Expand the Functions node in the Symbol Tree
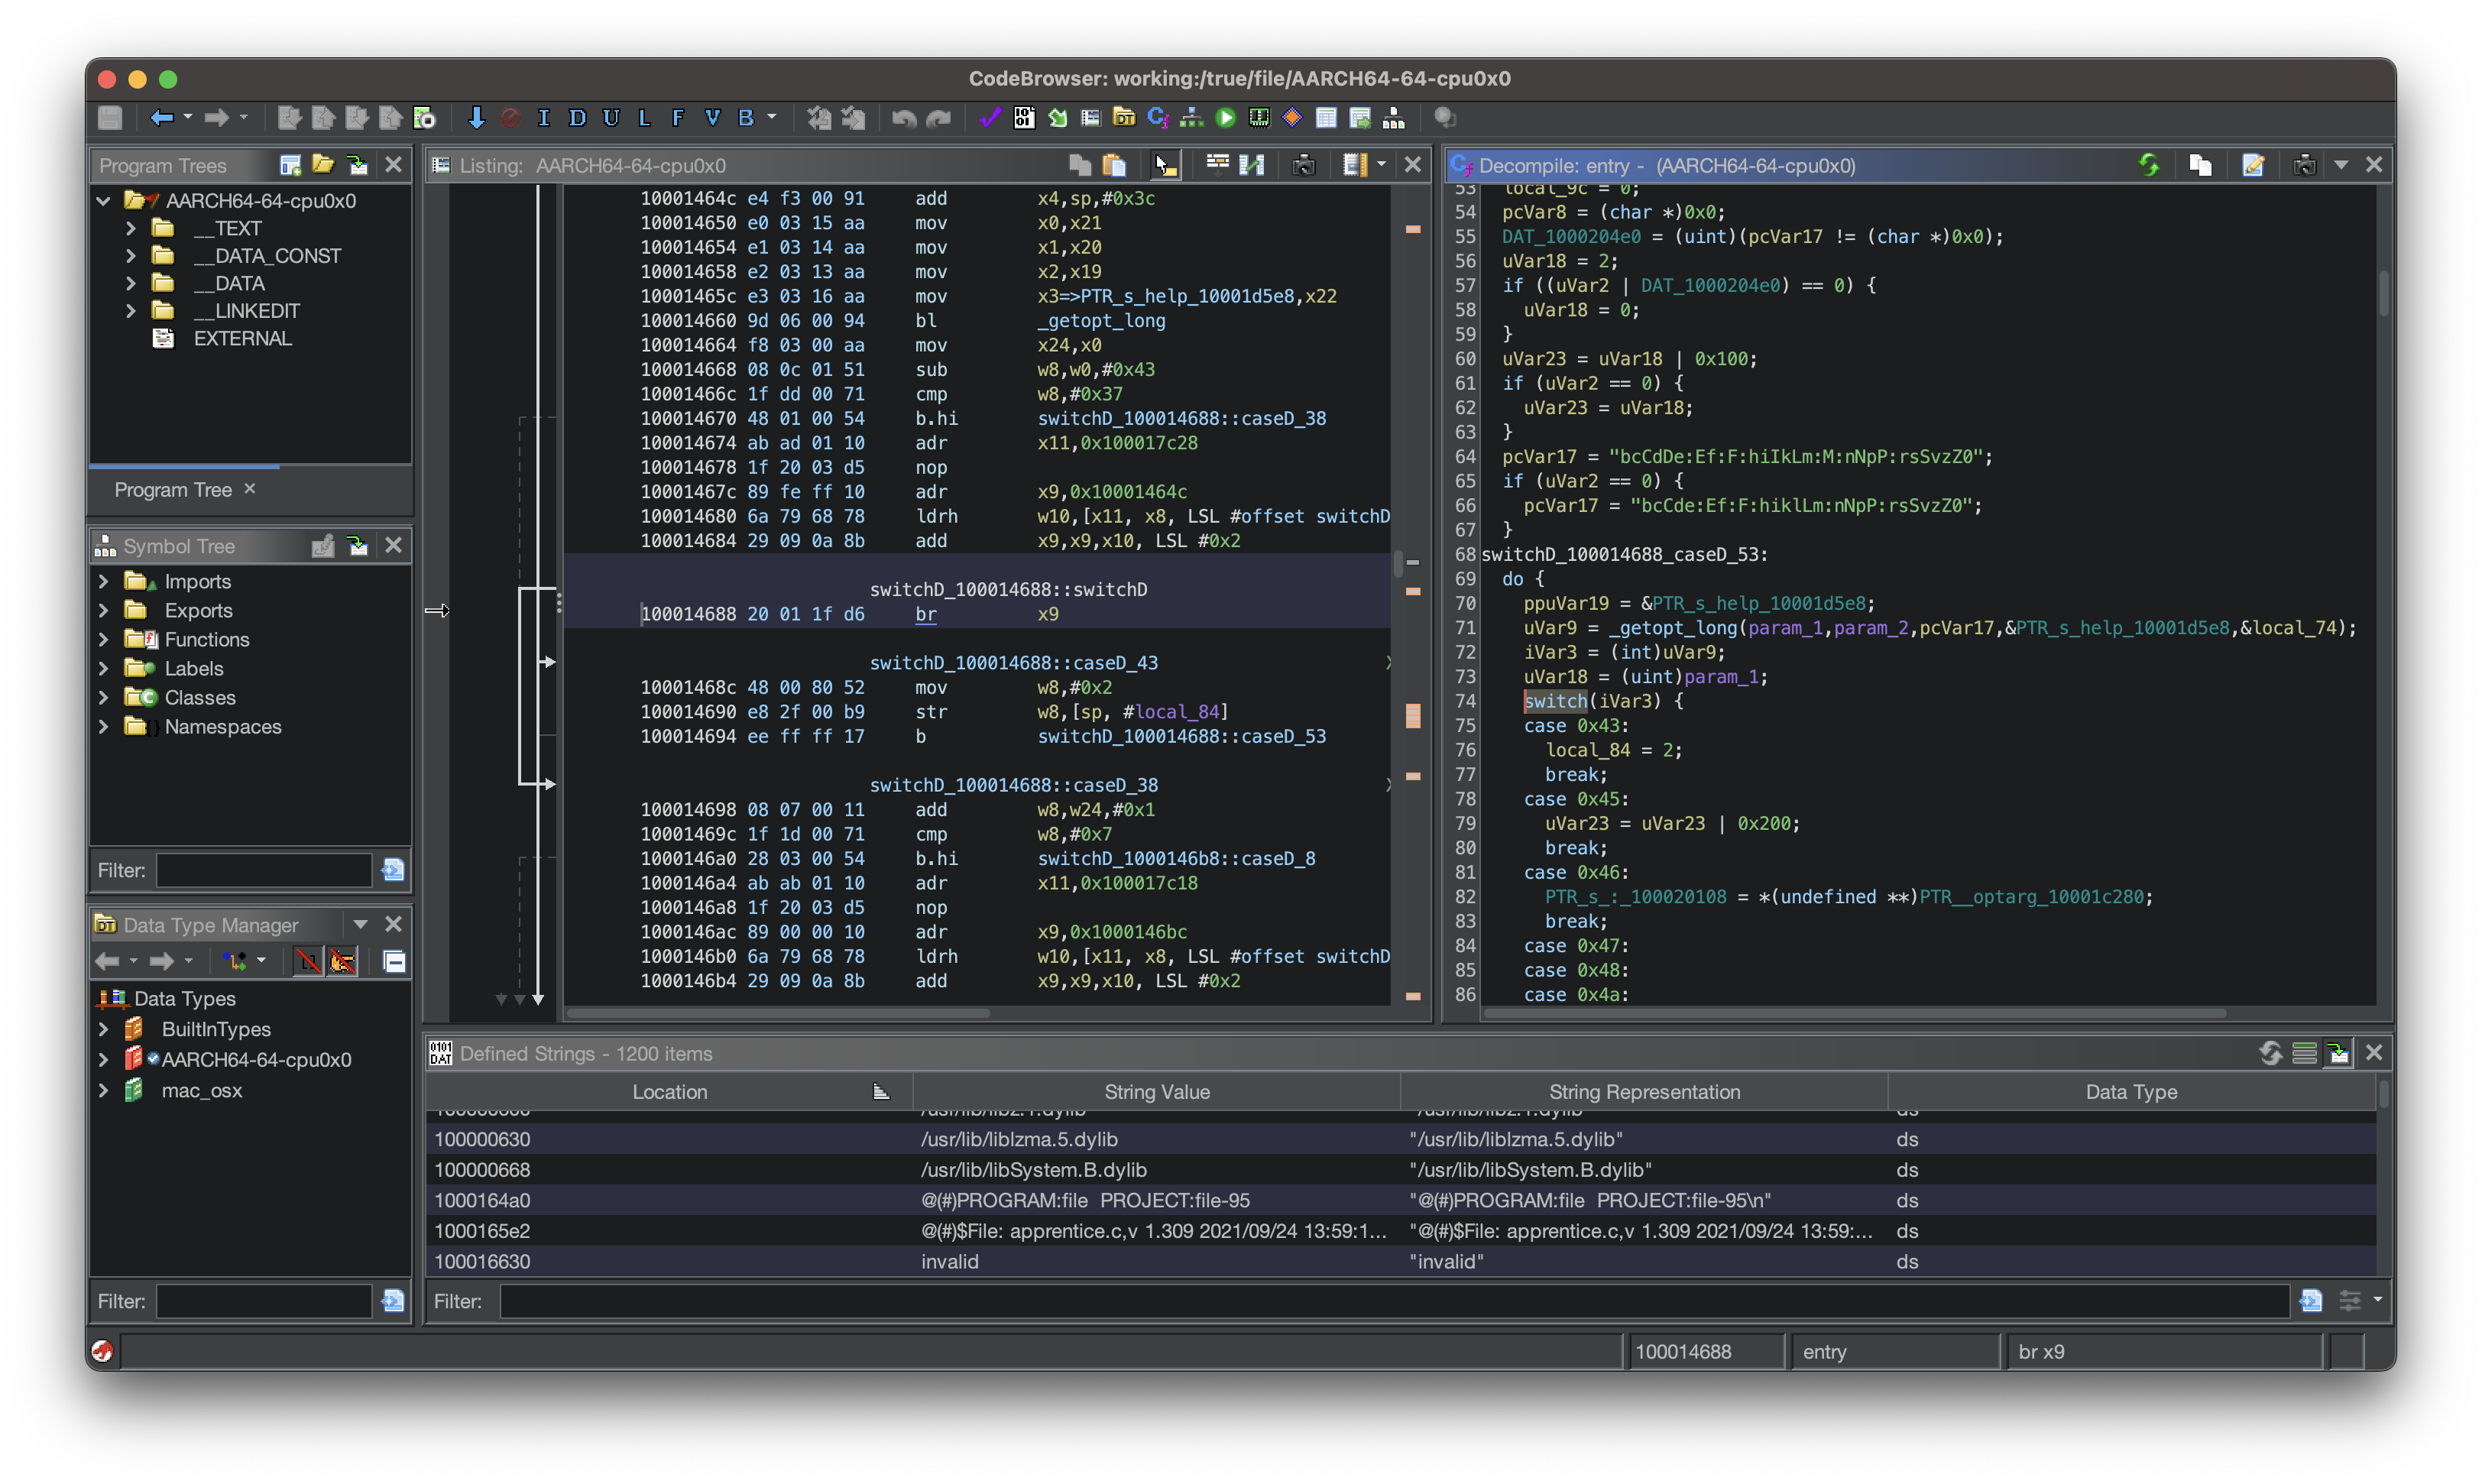The height and width of the screenshot is (1484, 2482). click(103, 639)
